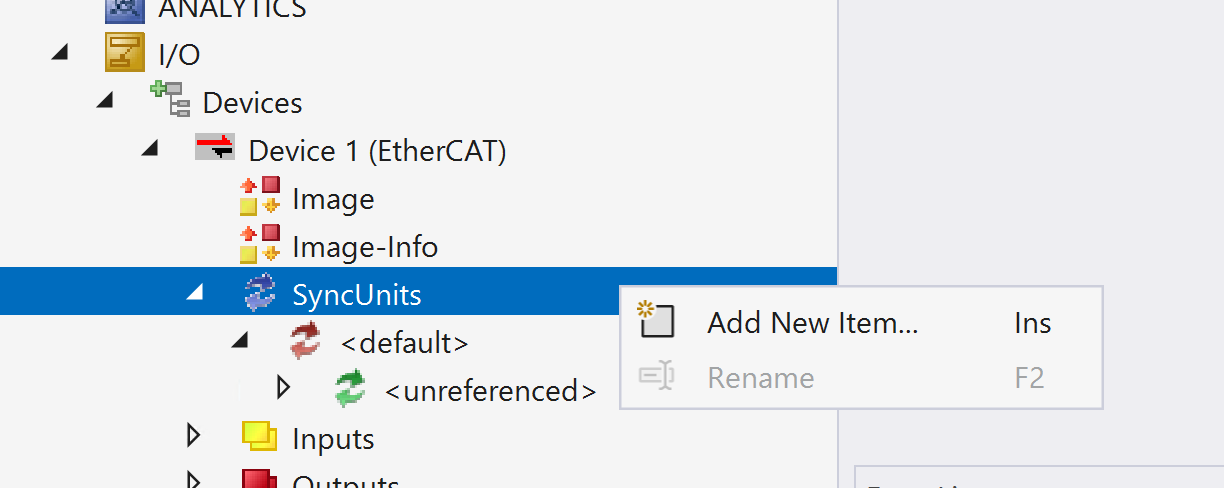1224x488 pixels.
Task: Click the red default sync unit icon
Action: tap(305, 342)
